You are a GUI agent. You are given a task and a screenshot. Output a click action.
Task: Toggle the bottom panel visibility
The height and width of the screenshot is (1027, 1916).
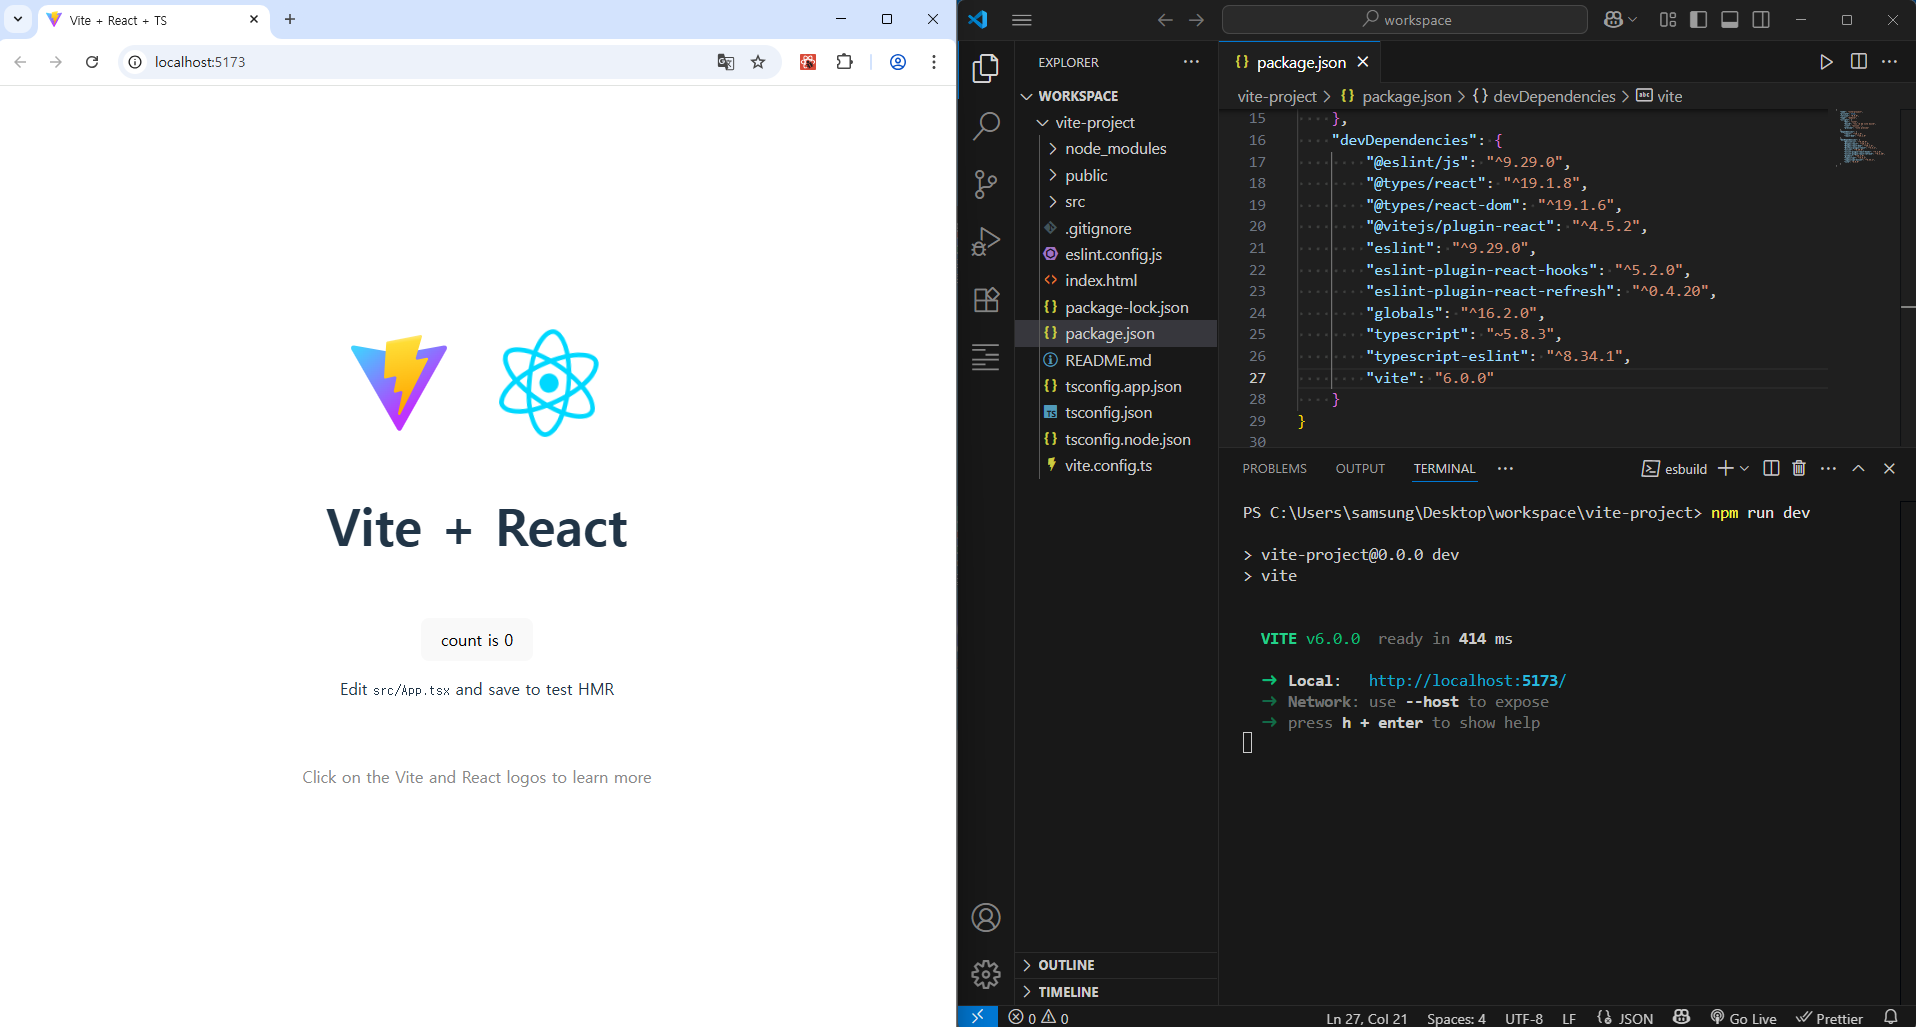[1730, 20]
